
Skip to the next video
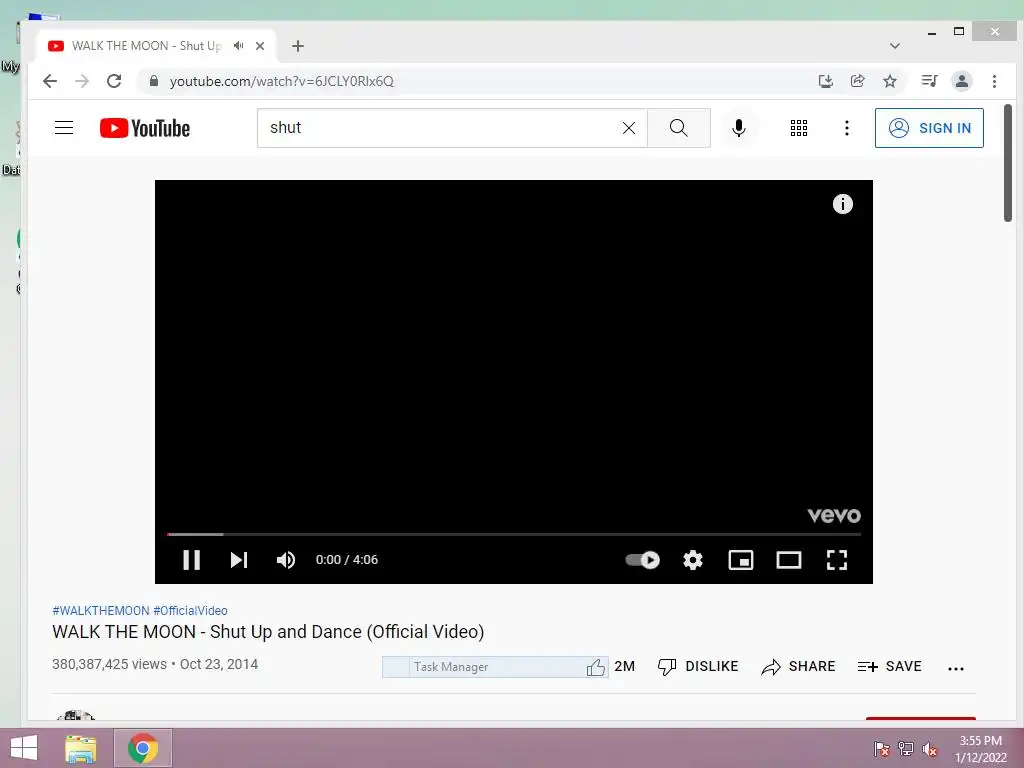pyautogui.click(x=239, y=560)
